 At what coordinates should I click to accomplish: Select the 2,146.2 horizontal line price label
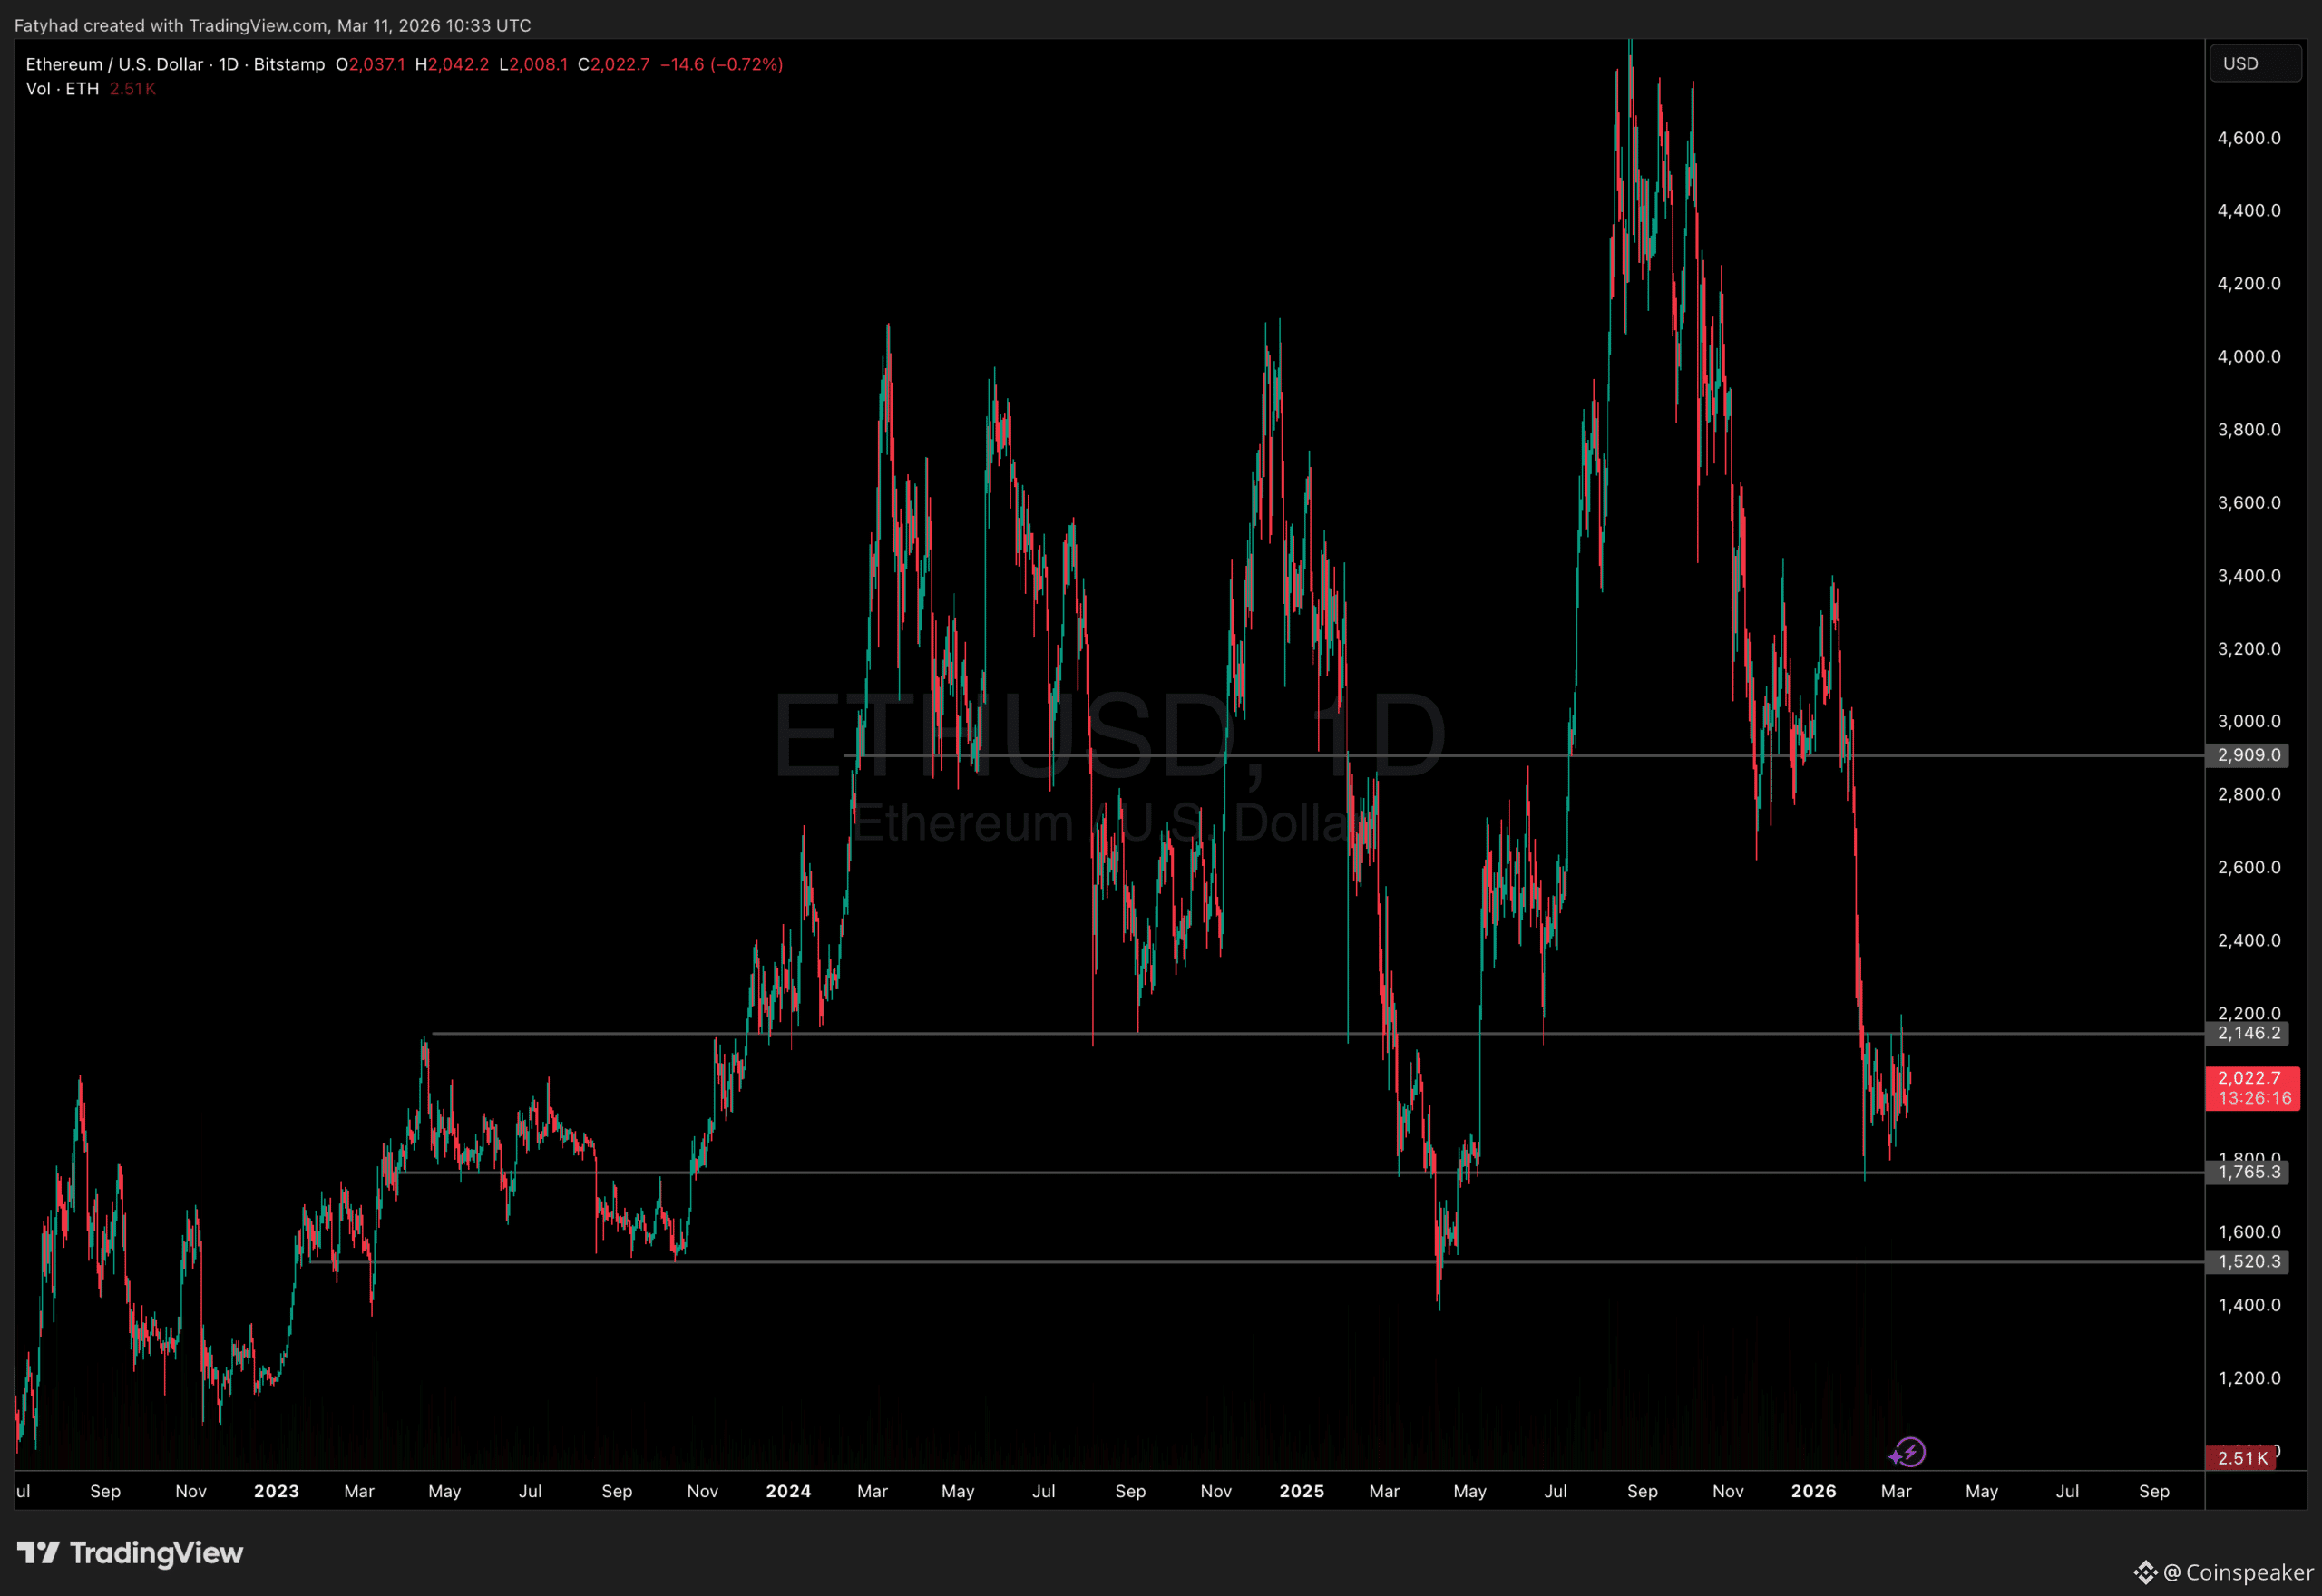coord(2248,1033)
